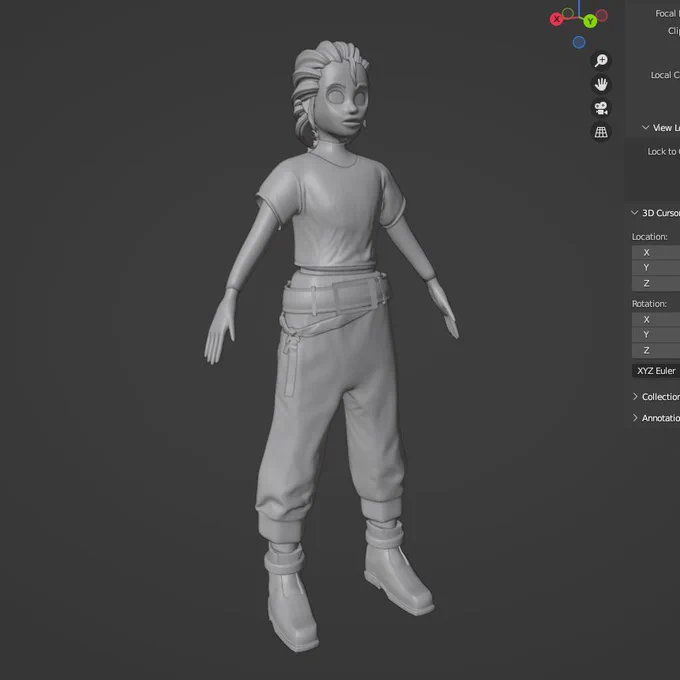The width and height of the screenshot is (680, 680).
Task: Expand the Collections panel
Action: tap(635, 397)
